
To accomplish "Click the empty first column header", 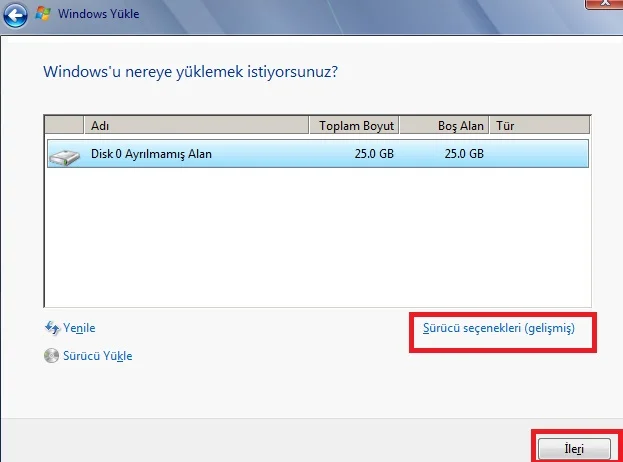I will click(x=65, y=126).
